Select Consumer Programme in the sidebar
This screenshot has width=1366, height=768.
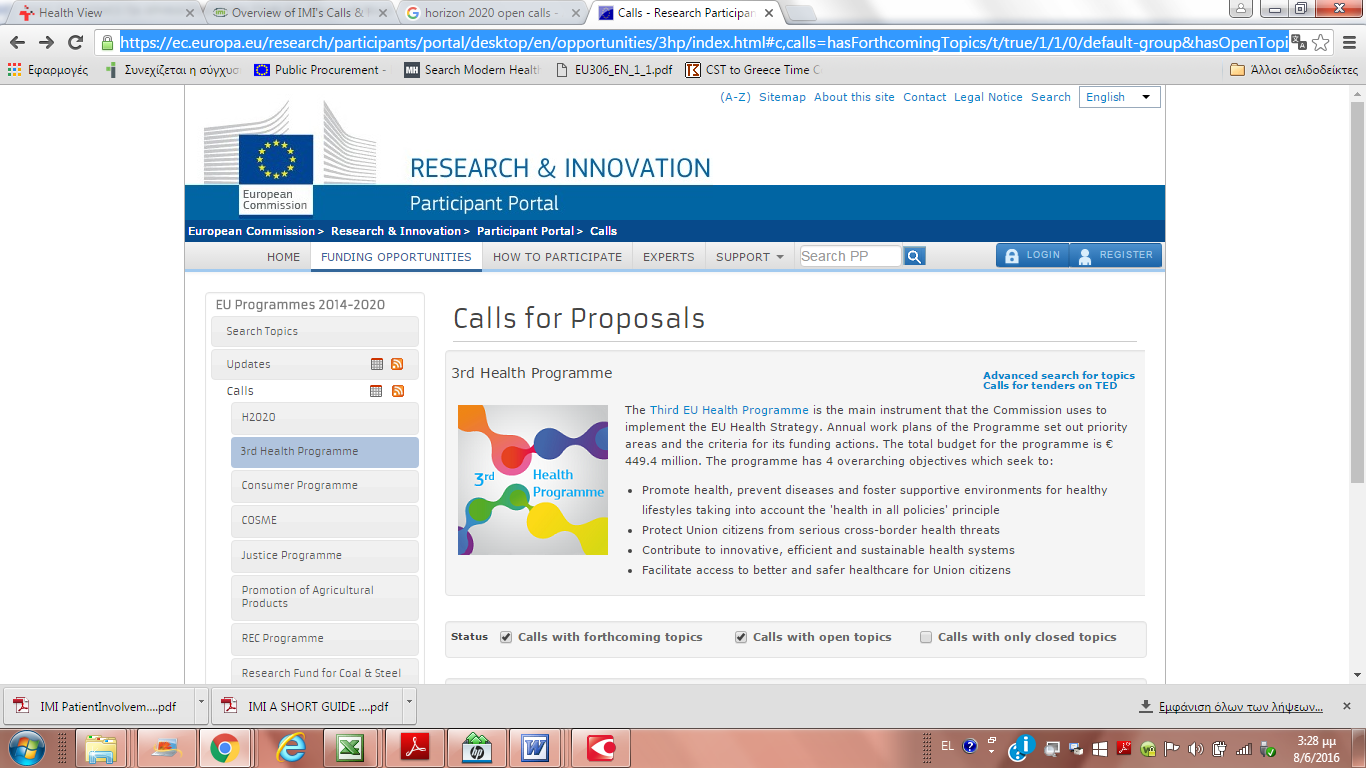click(325, 486)
